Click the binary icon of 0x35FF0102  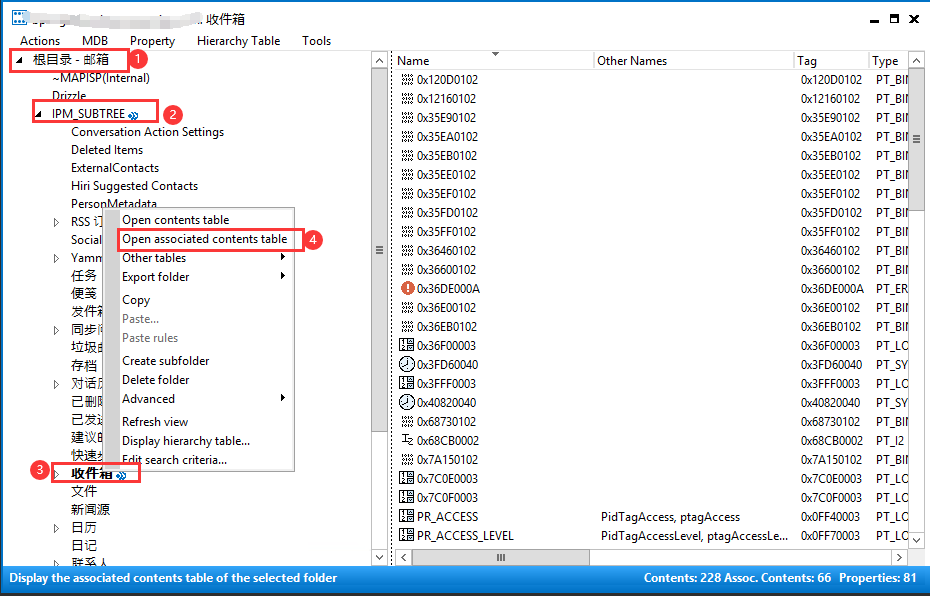pos(407,231)
